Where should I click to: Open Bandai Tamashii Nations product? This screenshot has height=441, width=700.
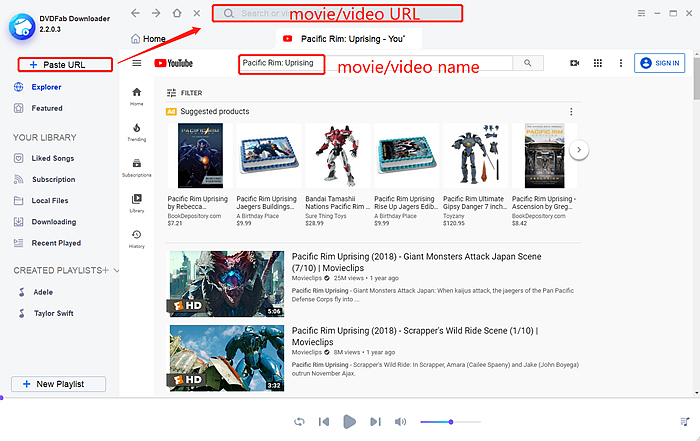coord(338,175)
